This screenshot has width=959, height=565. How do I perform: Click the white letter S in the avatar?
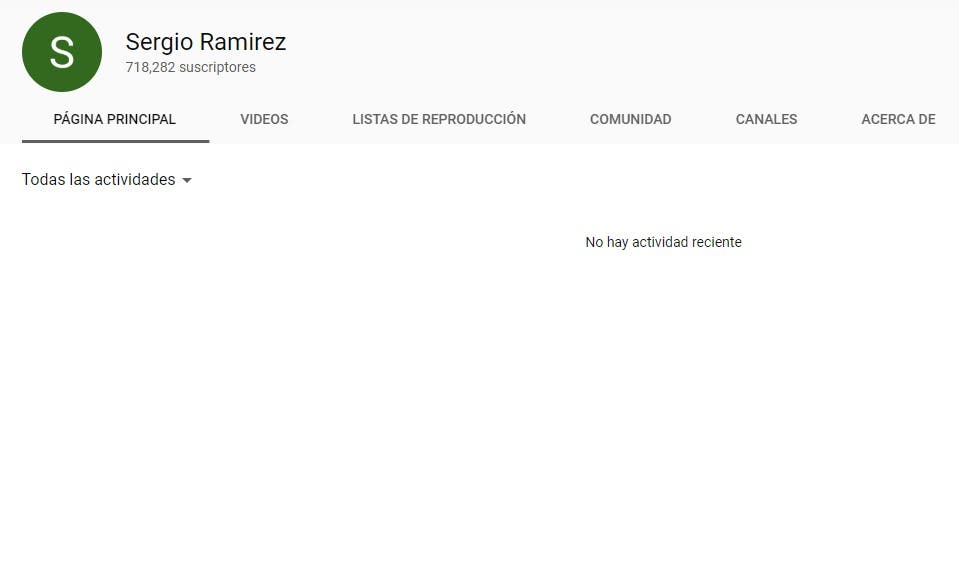click(x=62, y=53)
